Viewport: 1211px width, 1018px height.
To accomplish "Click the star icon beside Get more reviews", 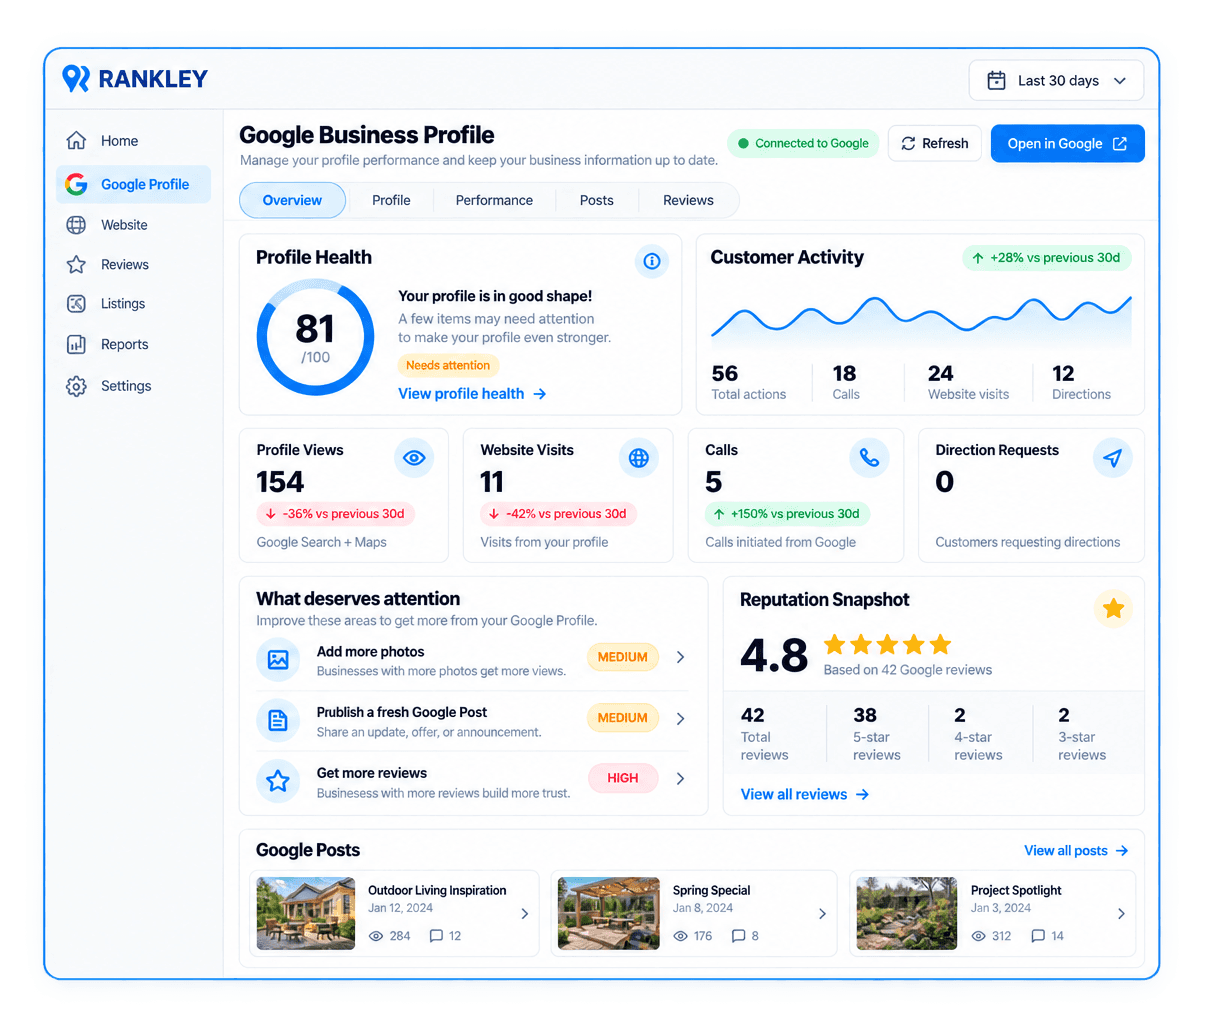I will pyautogui.click(x=278, y=781).
